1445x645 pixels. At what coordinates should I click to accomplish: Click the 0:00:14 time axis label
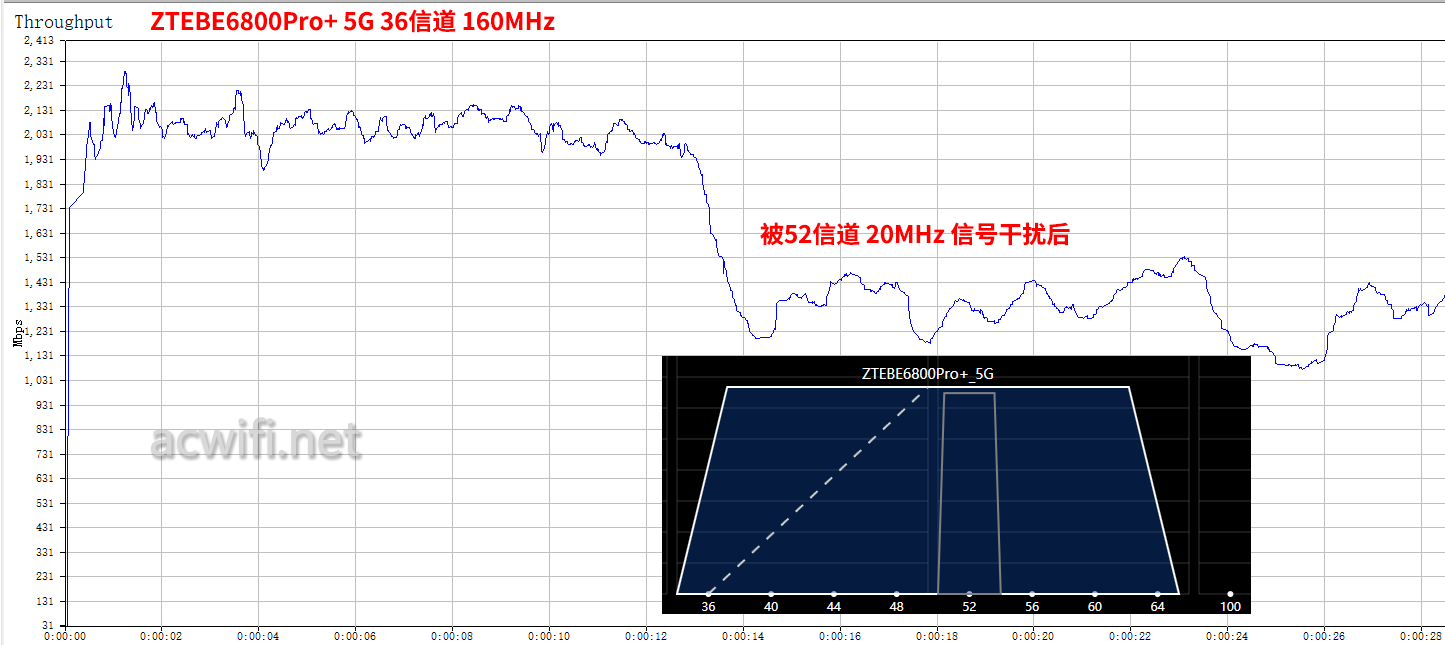[x=743, y=636]
